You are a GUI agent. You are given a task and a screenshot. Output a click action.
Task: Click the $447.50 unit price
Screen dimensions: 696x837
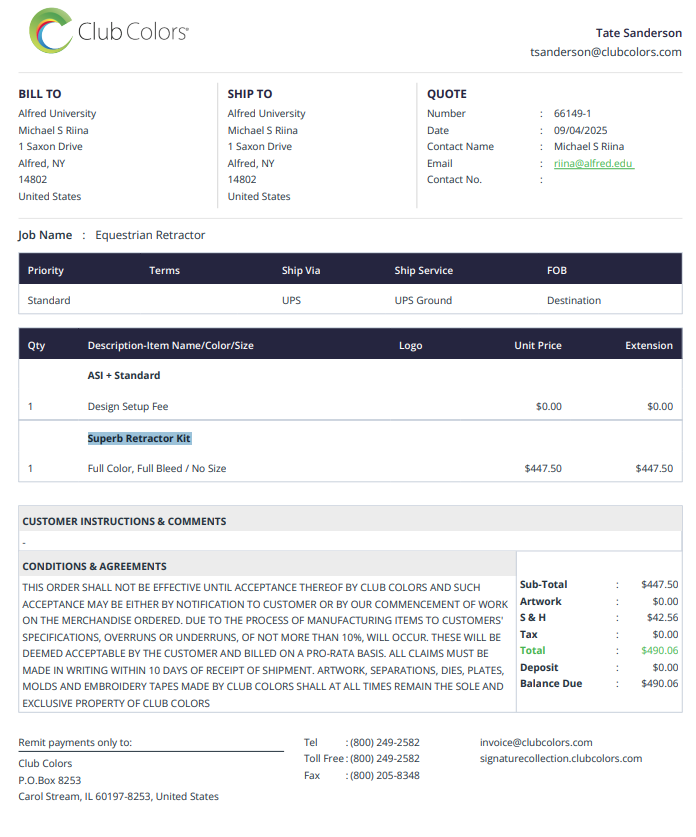point(543,468)
